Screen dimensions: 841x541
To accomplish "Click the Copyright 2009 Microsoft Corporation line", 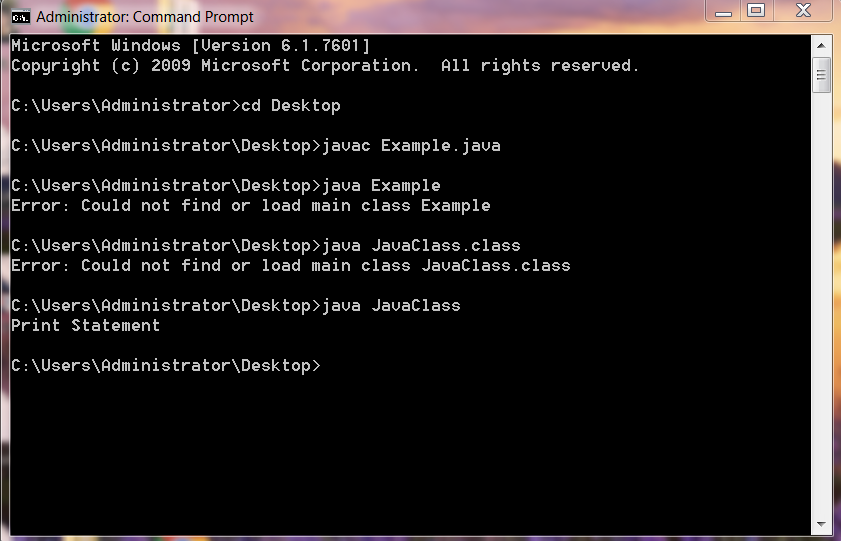I will pyautogui.click(x=325, y=65).
